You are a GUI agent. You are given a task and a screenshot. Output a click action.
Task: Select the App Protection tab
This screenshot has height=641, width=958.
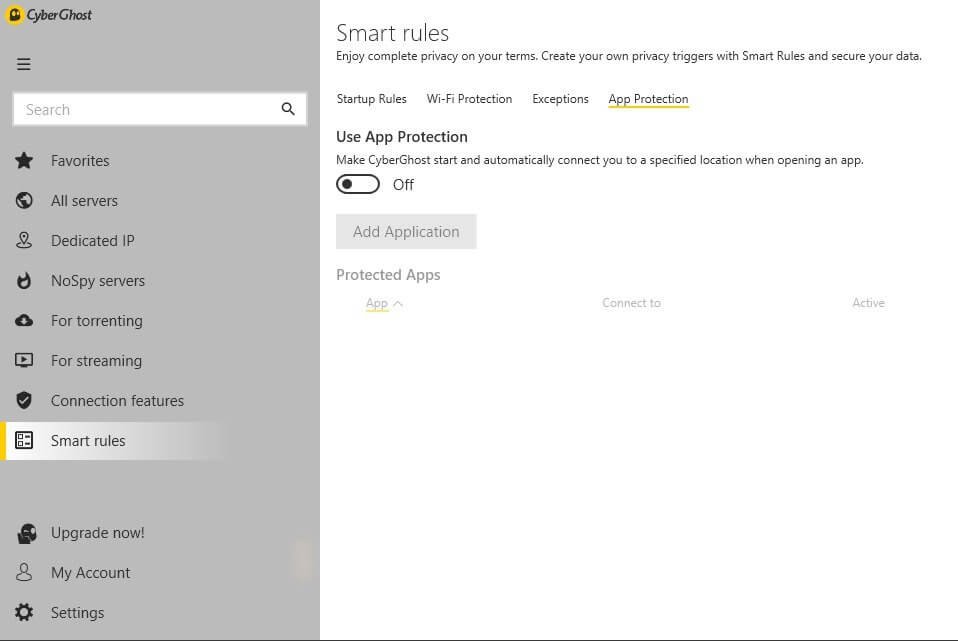pos(648,99)
